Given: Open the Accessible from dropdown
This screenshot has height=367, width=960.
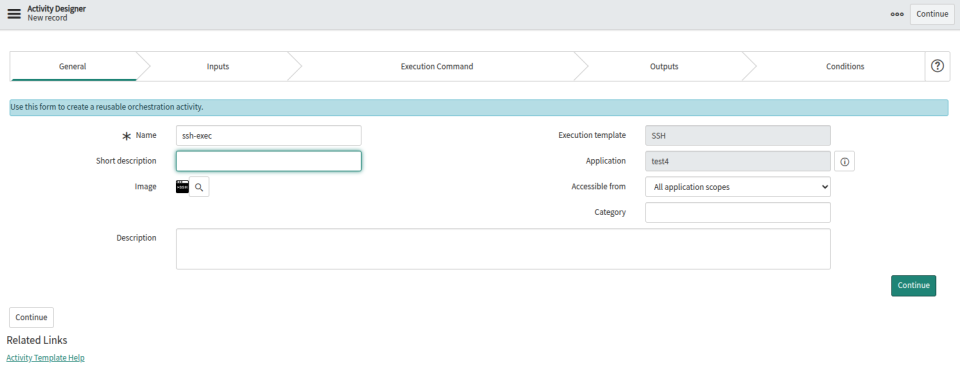Looking at the screenshot, I should pyautogui.click(x=738, y=187).
